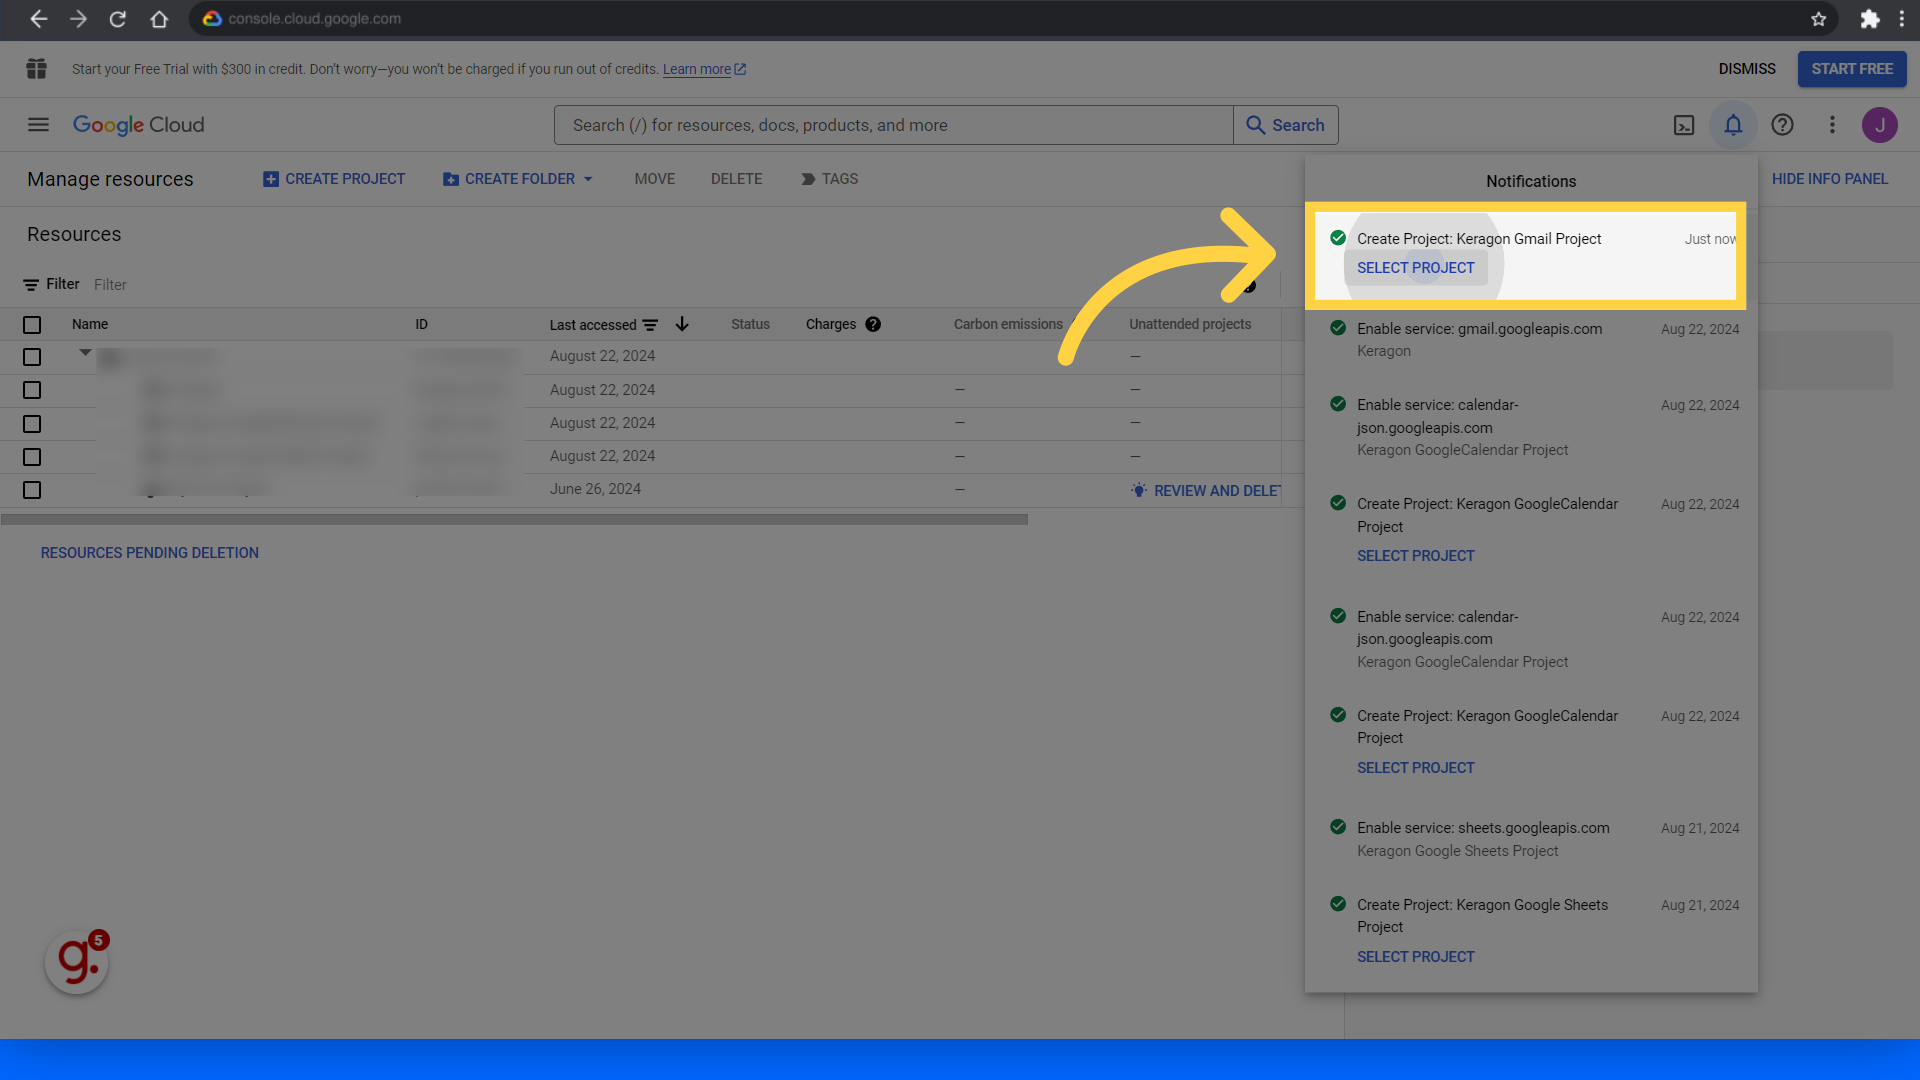Open the Charges help tooltip icon
This screenshot has width=1920, height=1080.
point(873,324)
